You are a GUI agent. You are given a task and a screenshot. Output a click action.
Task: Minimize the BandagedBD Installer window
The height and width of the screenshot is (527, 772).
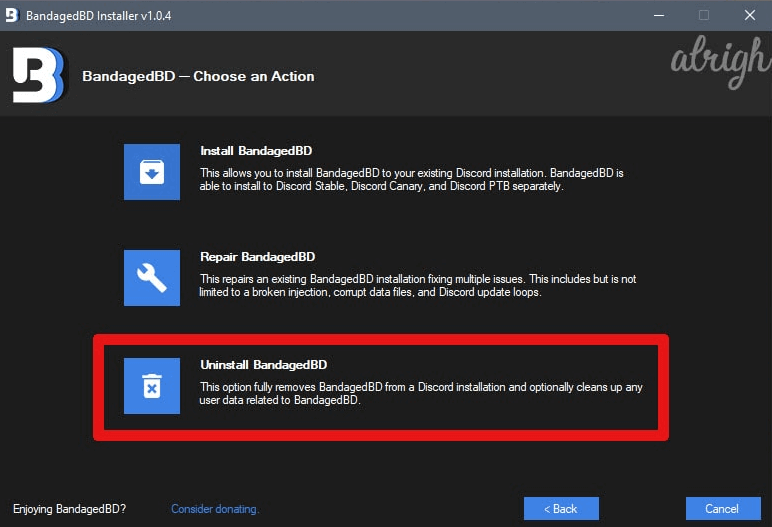click(659, 15)
